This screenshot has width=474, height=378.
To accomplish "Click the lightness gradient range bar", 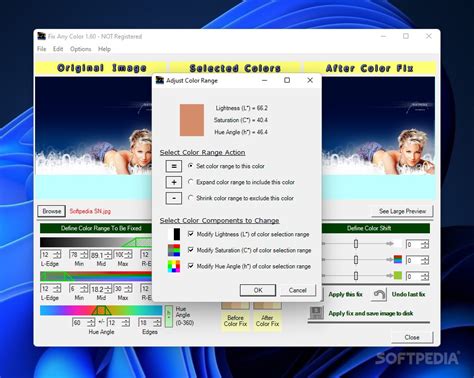I will (x=96, y=242).
